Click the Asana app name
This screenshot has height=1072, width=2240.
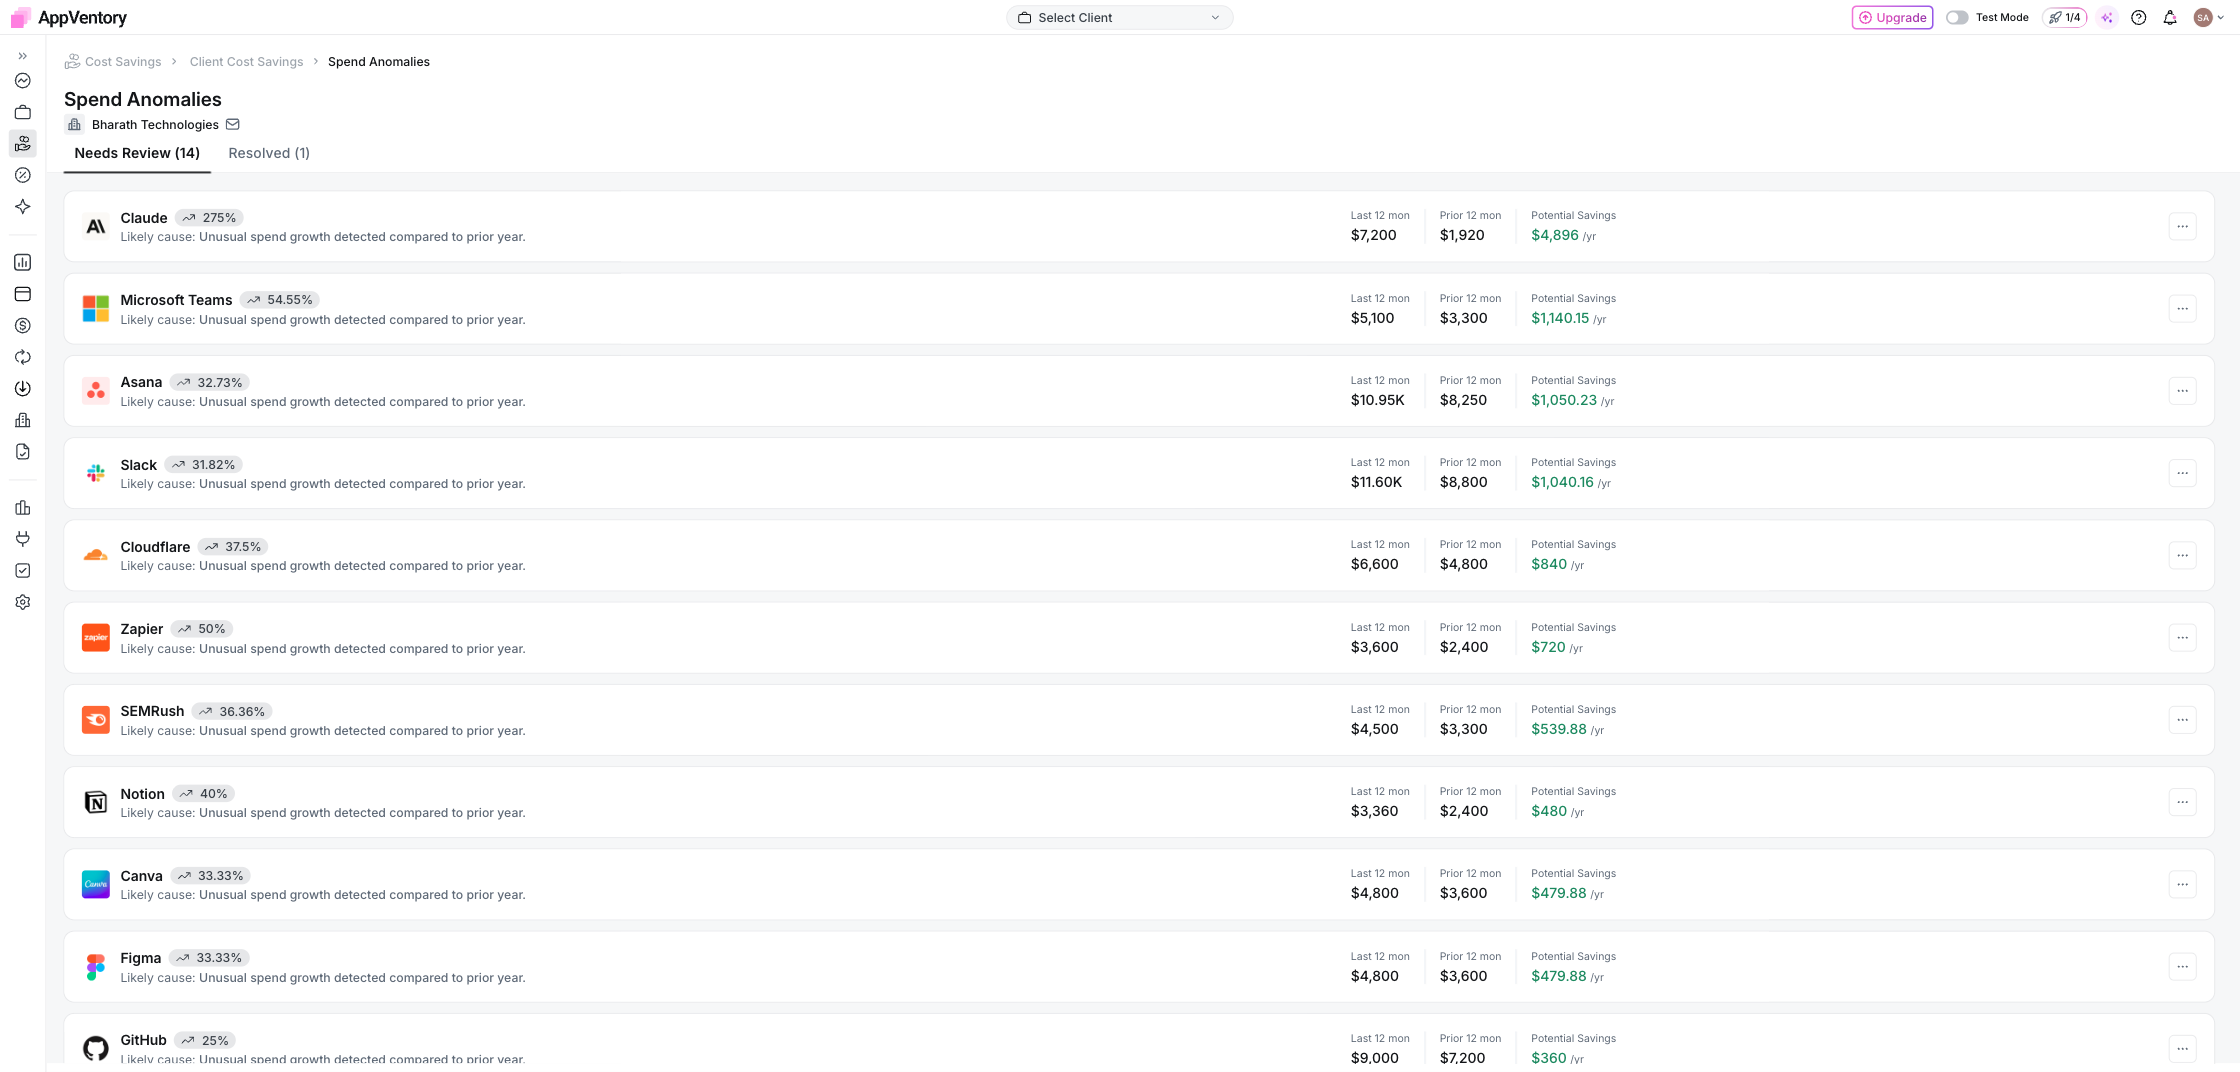point(141,382)
